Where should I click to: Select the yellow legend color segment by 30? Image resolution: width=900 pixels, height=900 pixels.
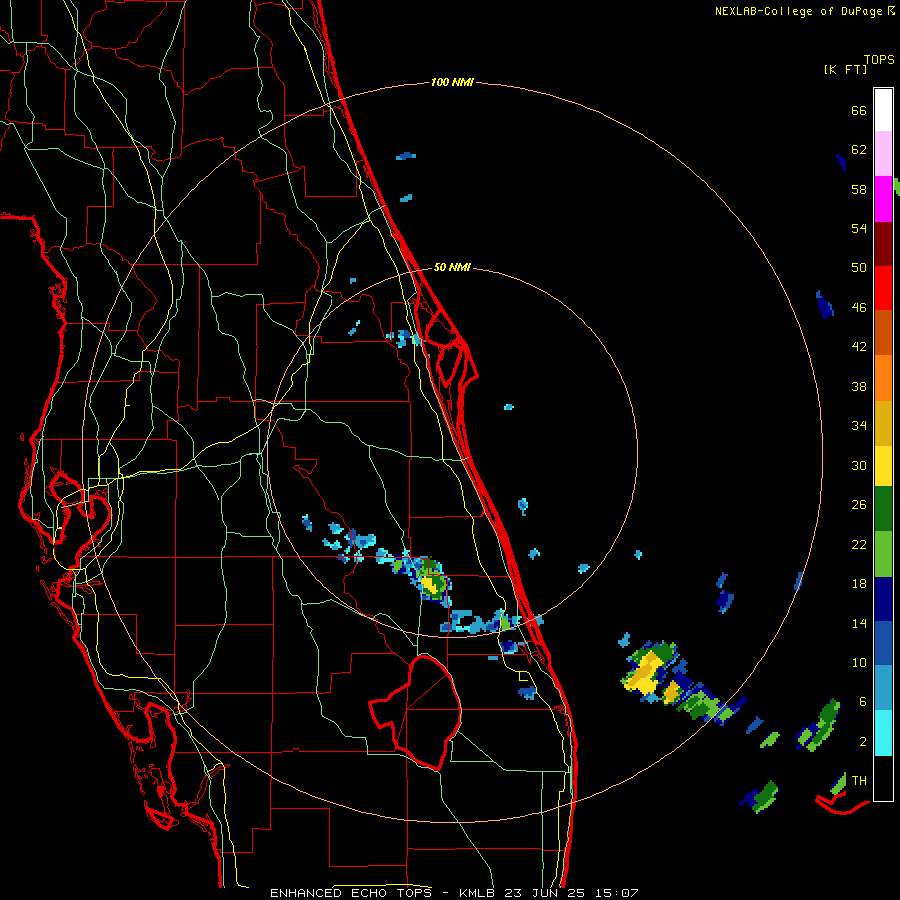coord(883,466)
